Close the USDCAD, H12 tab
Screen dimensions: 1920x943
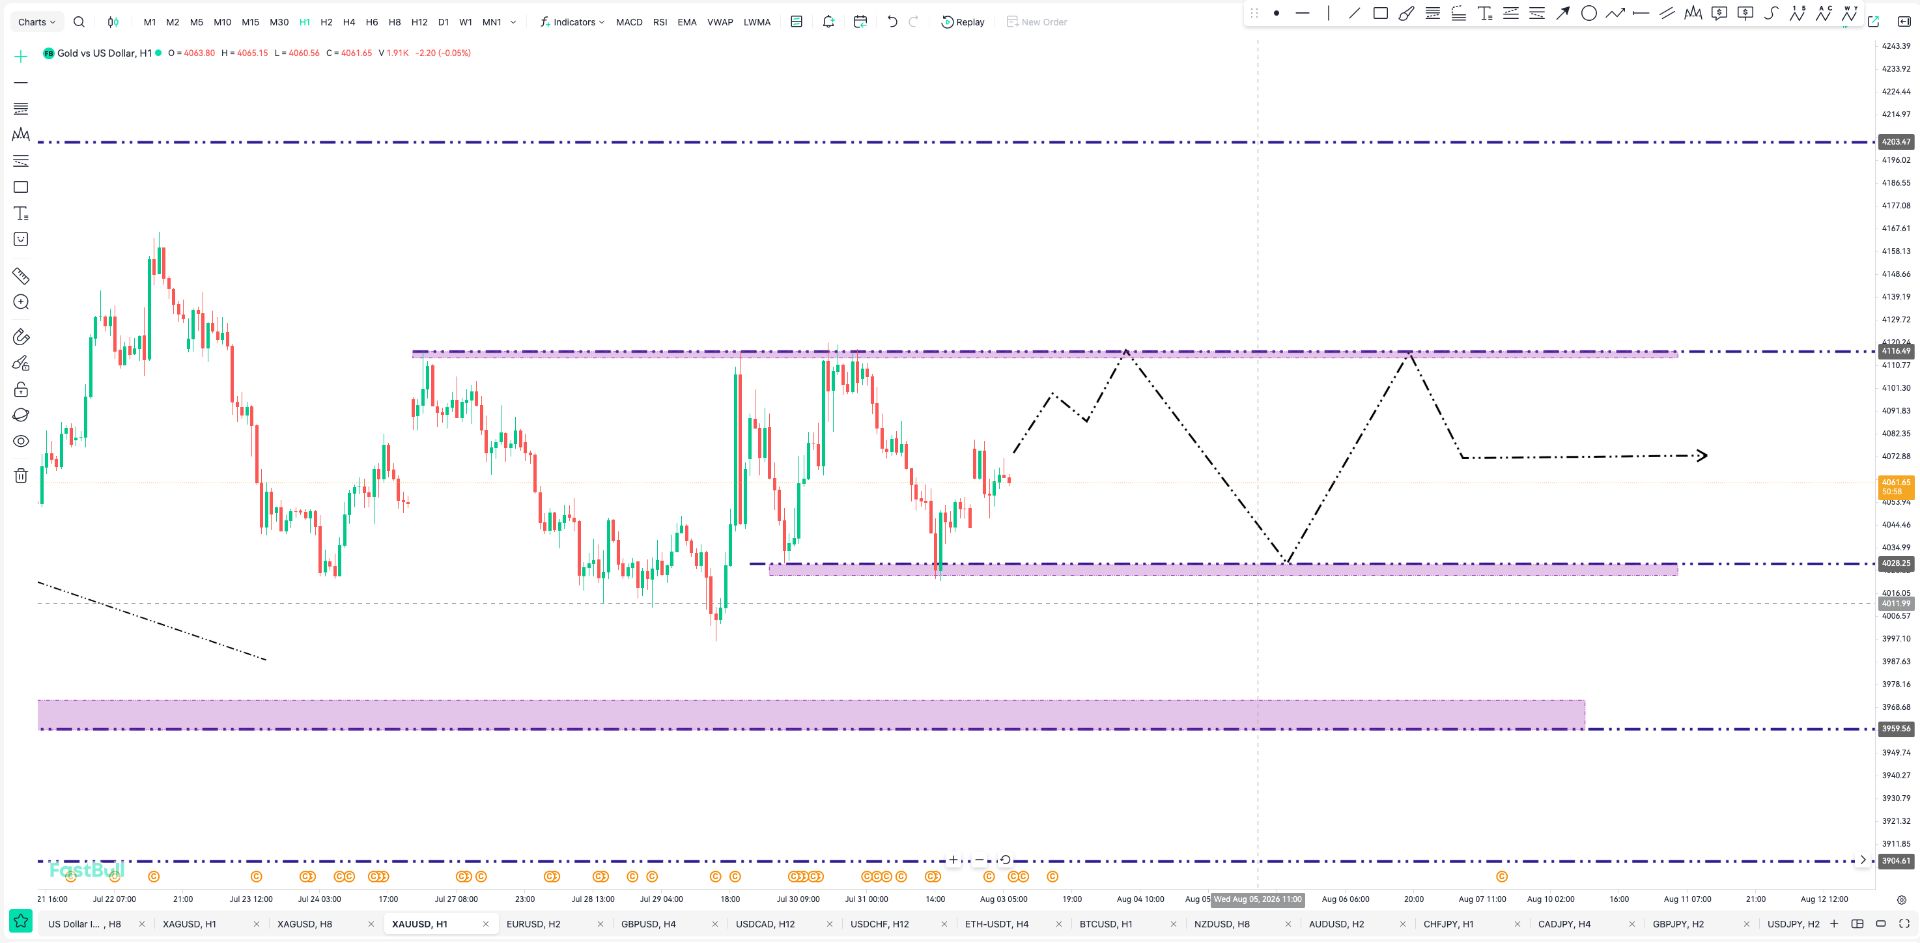tap(829, 924)
